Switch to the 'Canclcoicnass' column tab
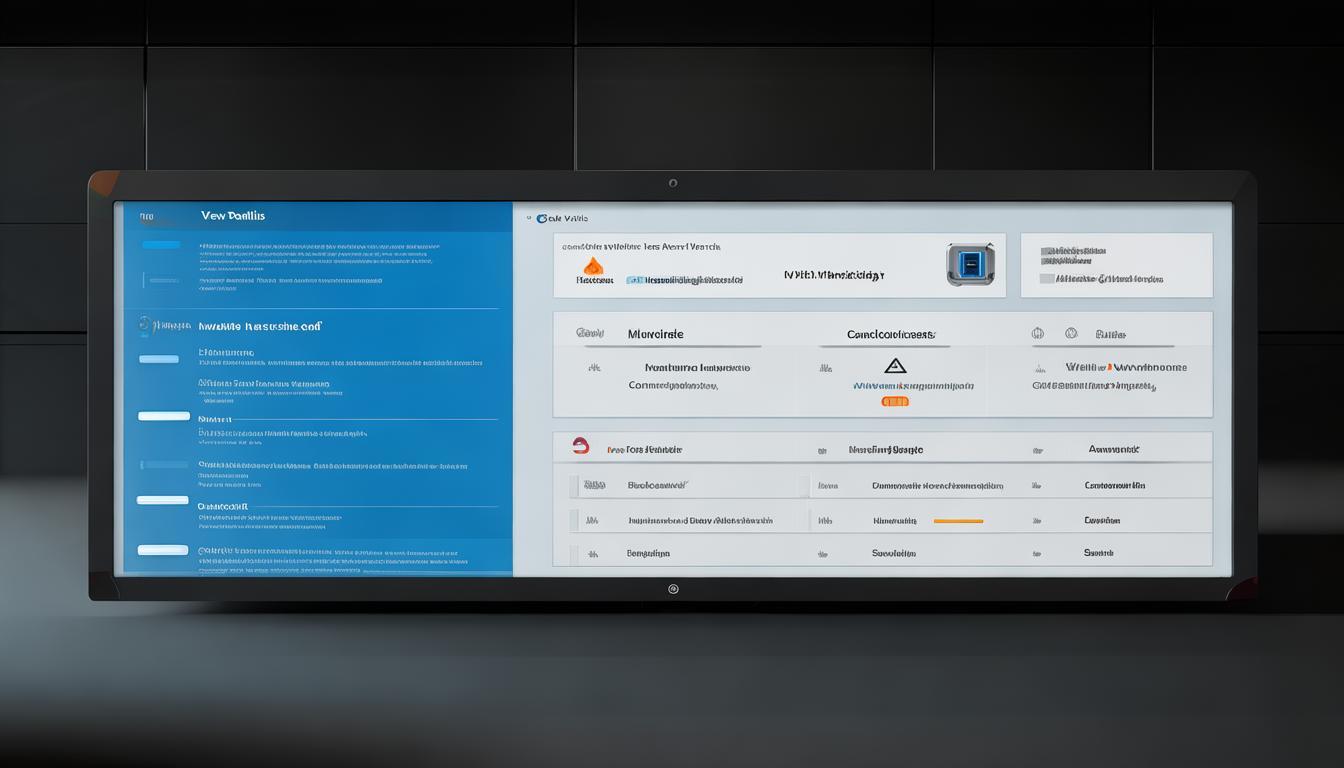The image size is (1344, 768). pos(890,335)
